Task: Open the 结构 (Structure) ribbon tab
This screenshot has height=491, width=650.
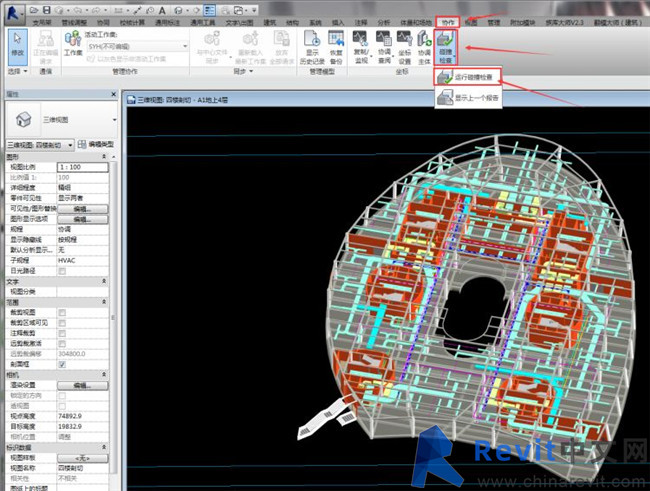Action: pyautogui.click(x=292, y=22)
